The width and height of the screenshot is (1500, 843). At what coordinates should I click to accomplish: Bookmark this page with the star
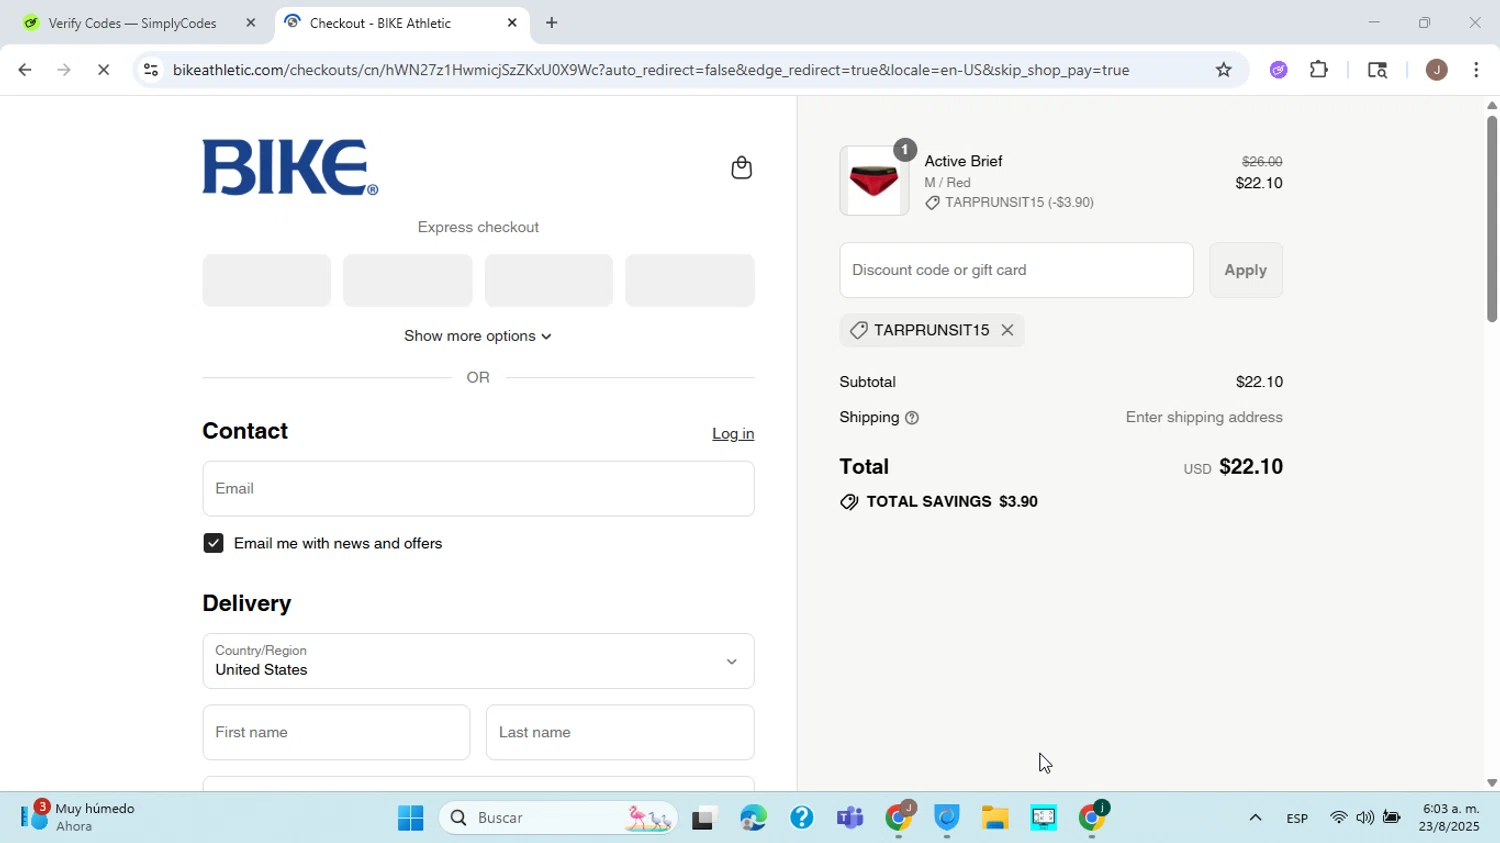click(1224, 70)
